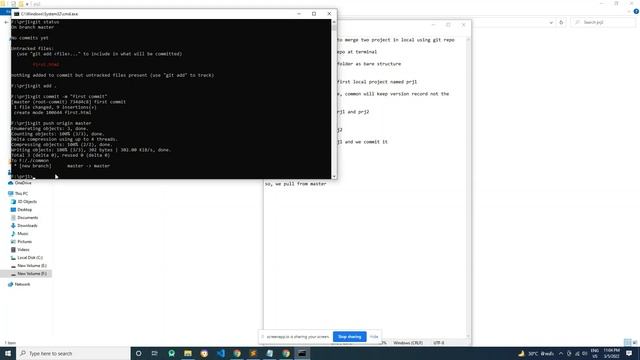Image resolution: width=640 pixels, height=360 pixels.
Task: Click the 'git push origin master' line in cmd
Action: tap(51, 123)
